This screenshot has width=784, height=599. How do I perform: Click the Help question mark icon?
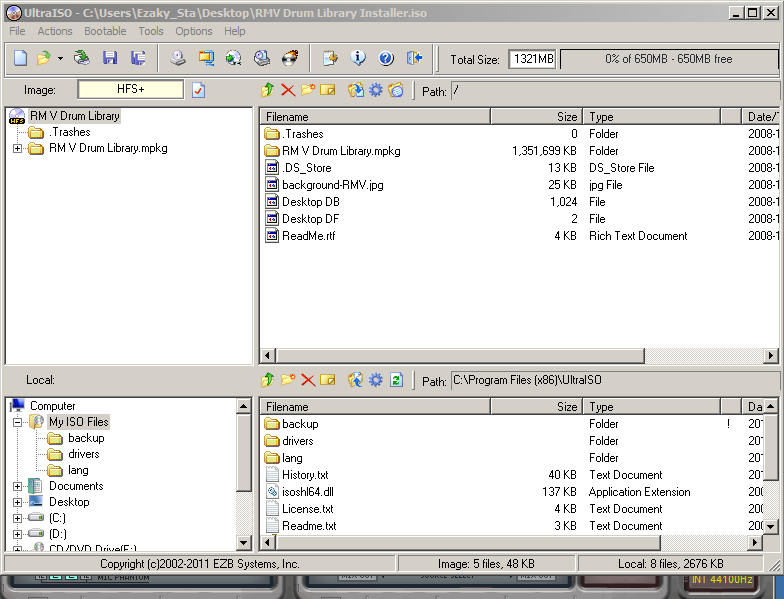coord(386,58)
